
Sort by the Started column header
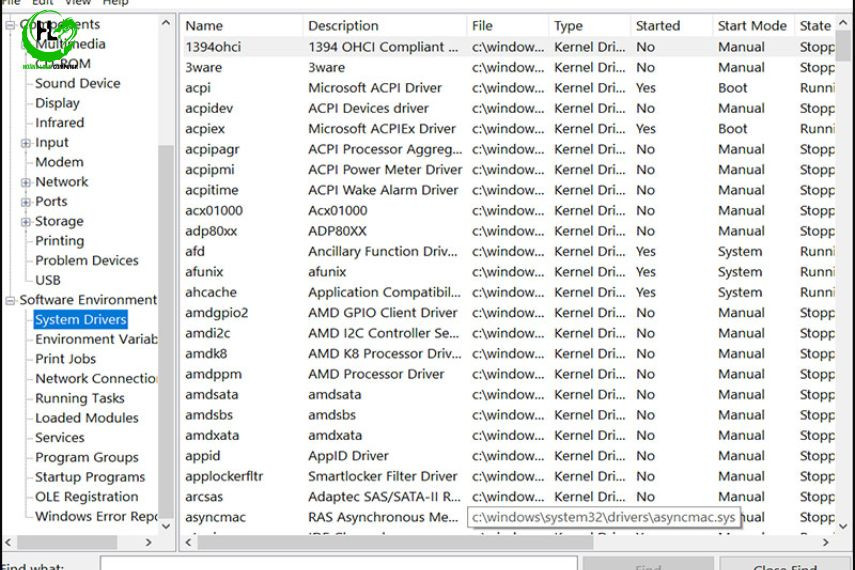[672, 26]
